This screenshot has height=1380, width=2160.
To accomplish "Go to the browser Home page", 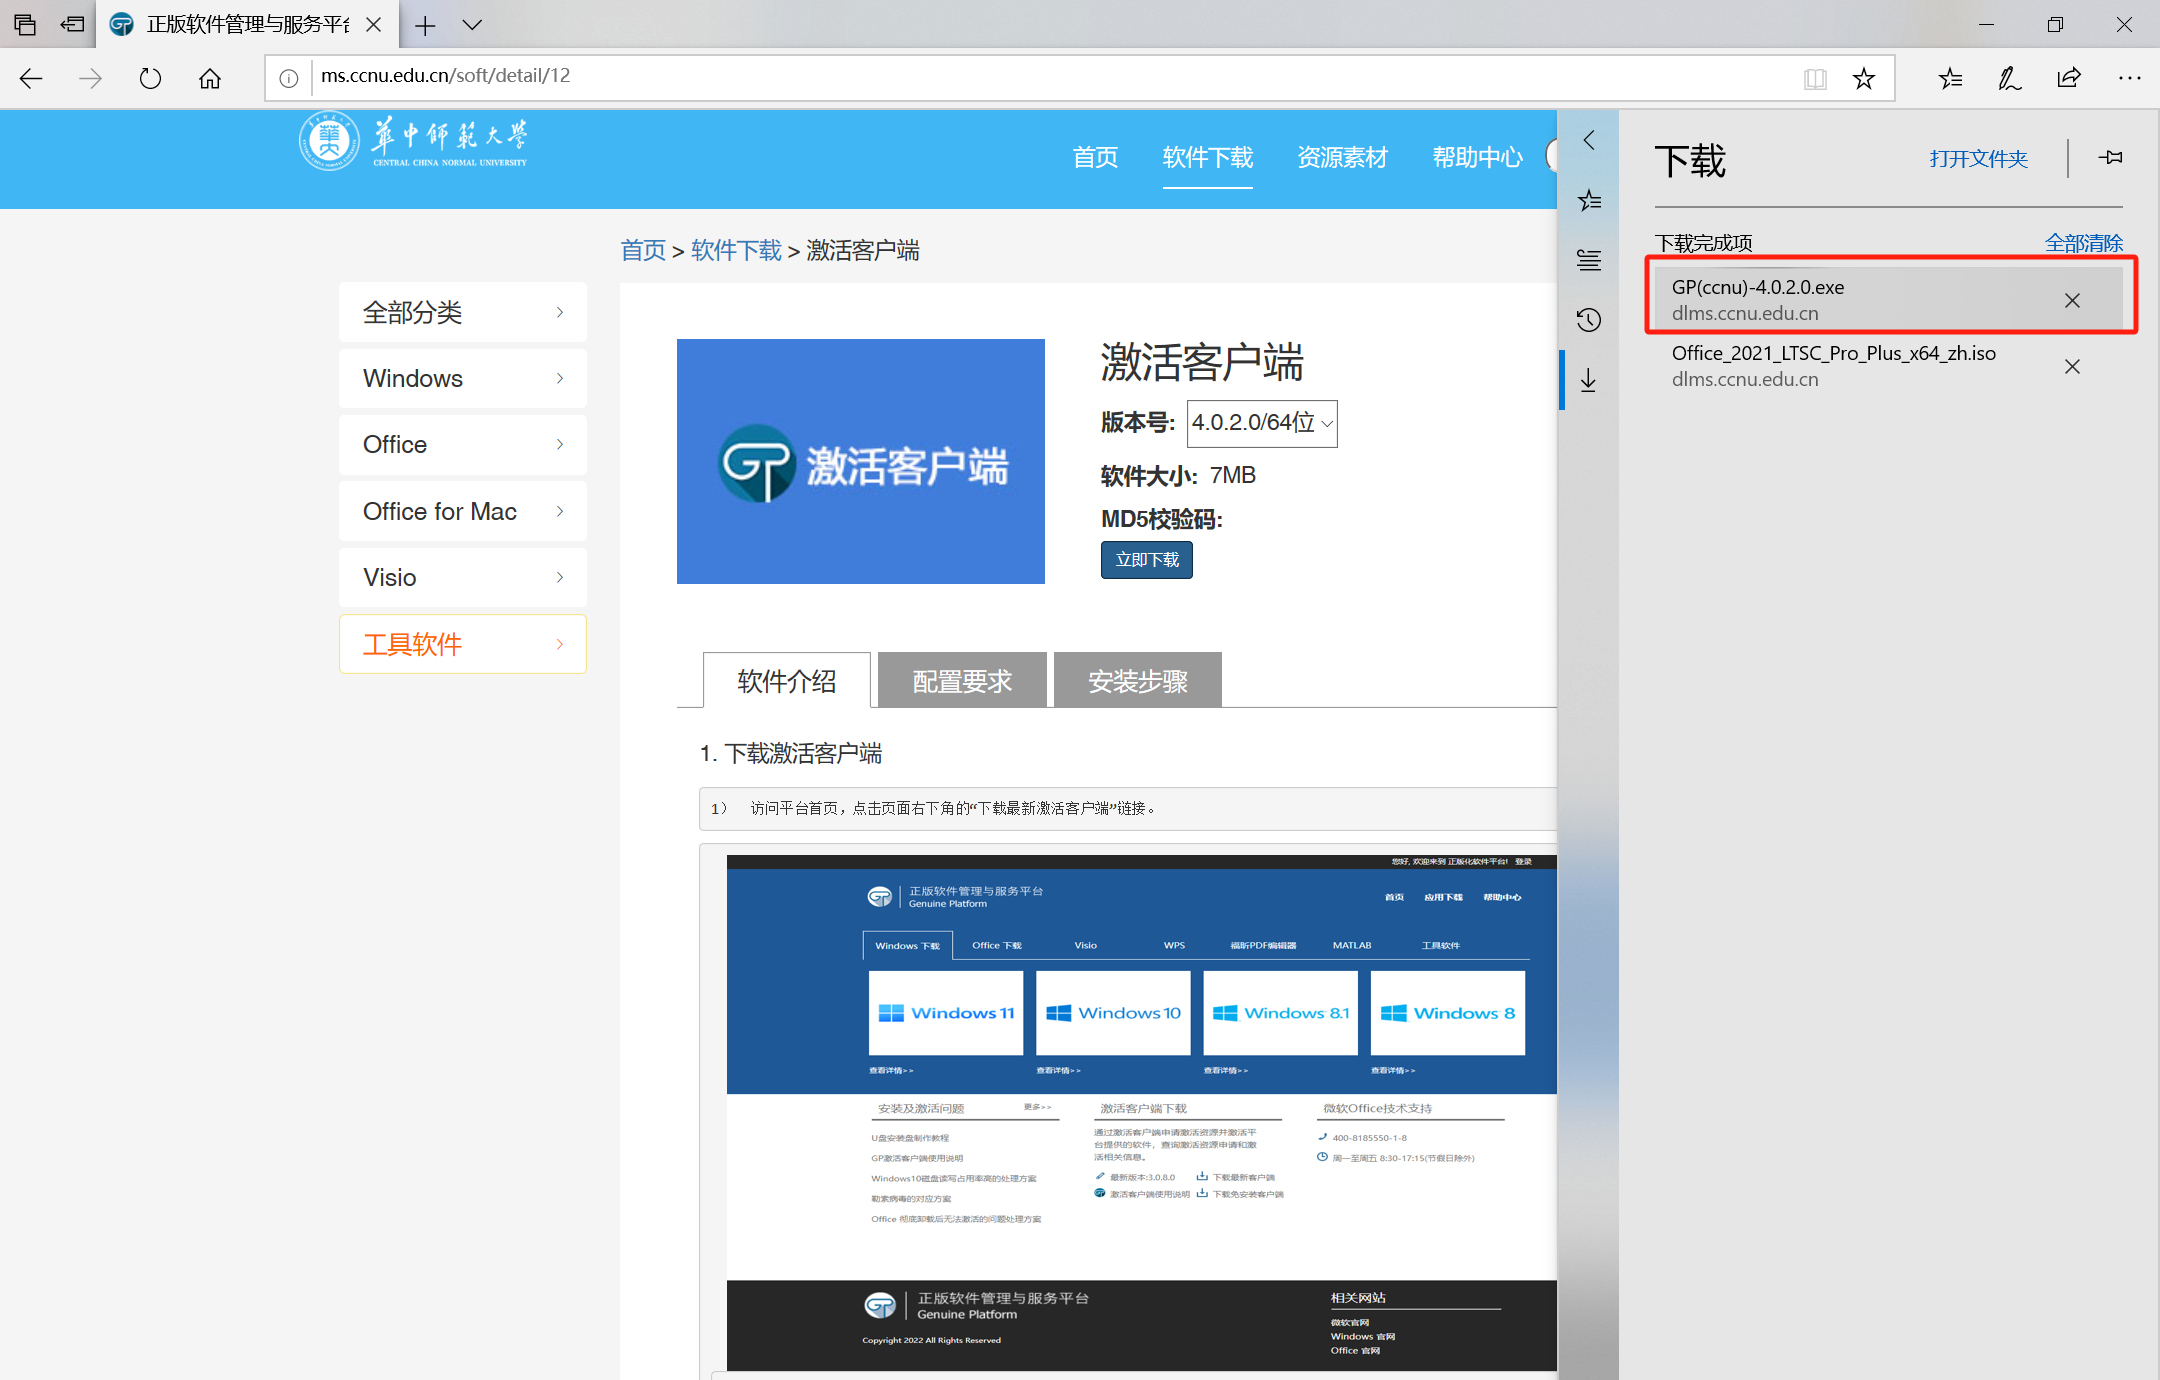I will click(210, 78).
